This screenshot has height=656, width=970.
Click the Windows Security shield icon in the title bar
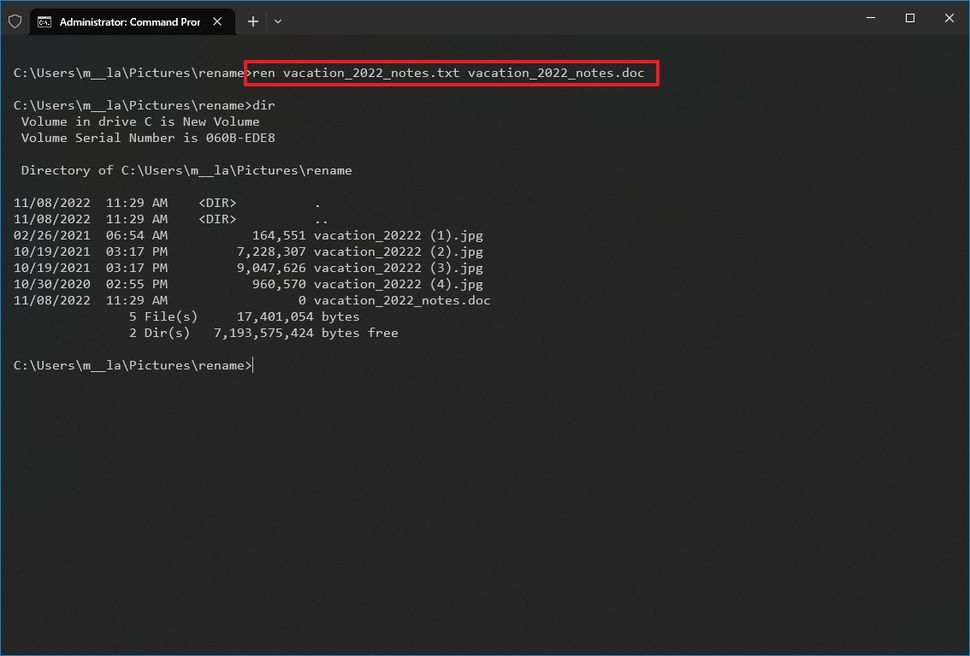point(15,21)
